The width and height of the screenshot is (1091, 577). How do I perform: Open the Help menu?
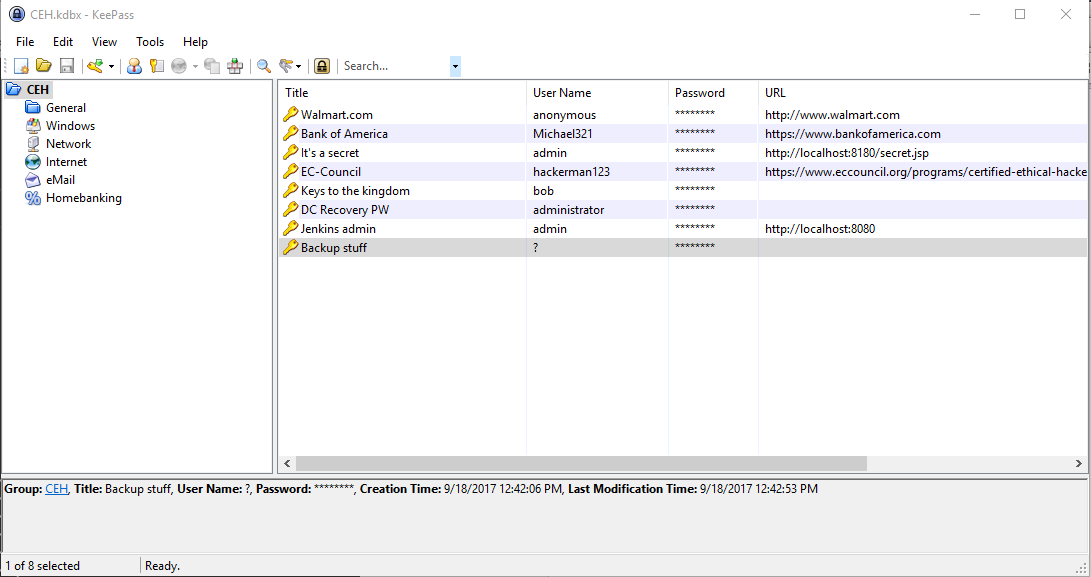pos(196,42)
